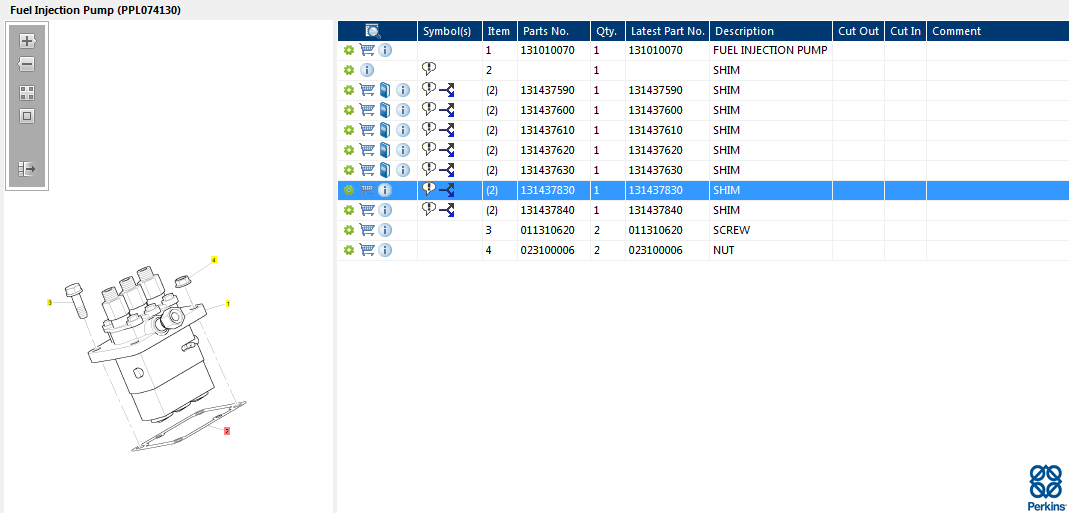Click callout 3 label in diagram
The height and width of the screenshot is (513, 1069).
49,302
